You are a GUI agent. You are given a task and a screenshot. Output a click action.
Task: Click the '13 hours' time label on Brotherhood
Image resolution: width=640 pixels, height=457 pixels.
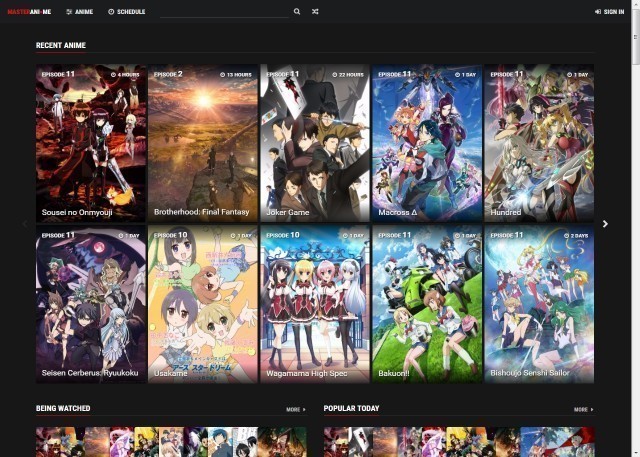236,75
